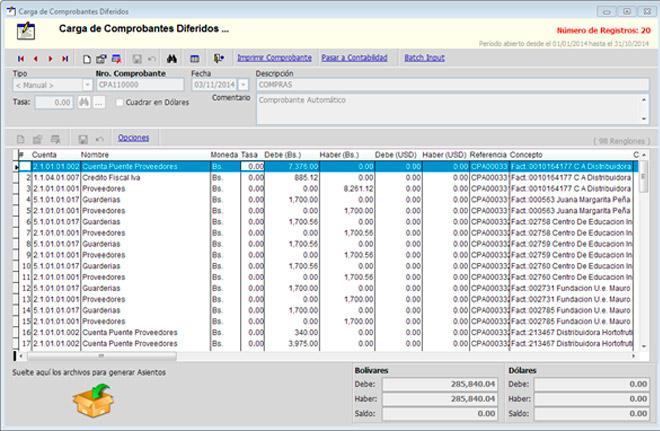Click binoculars icon beside Tasa field

click(x=84, y=102)
